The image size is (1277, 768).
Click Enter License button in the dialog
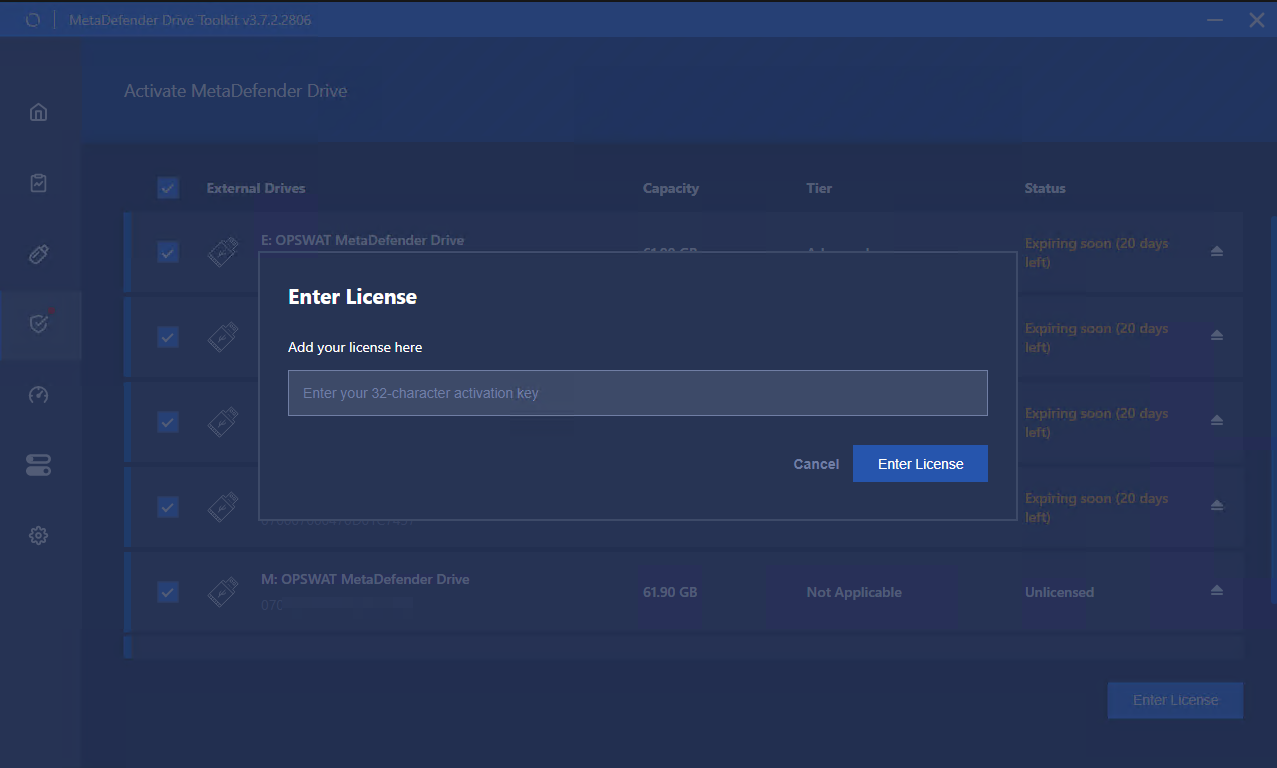pyautogui.click(x=920, y=464)
